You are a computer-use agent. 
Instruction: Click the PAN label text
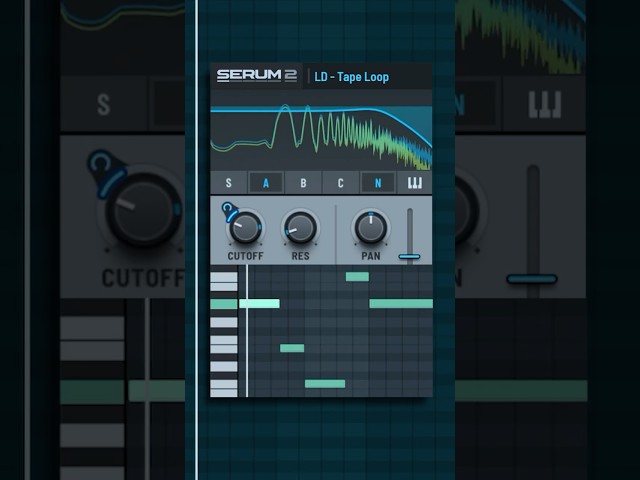pyautogui.click(x=371, y=256)
